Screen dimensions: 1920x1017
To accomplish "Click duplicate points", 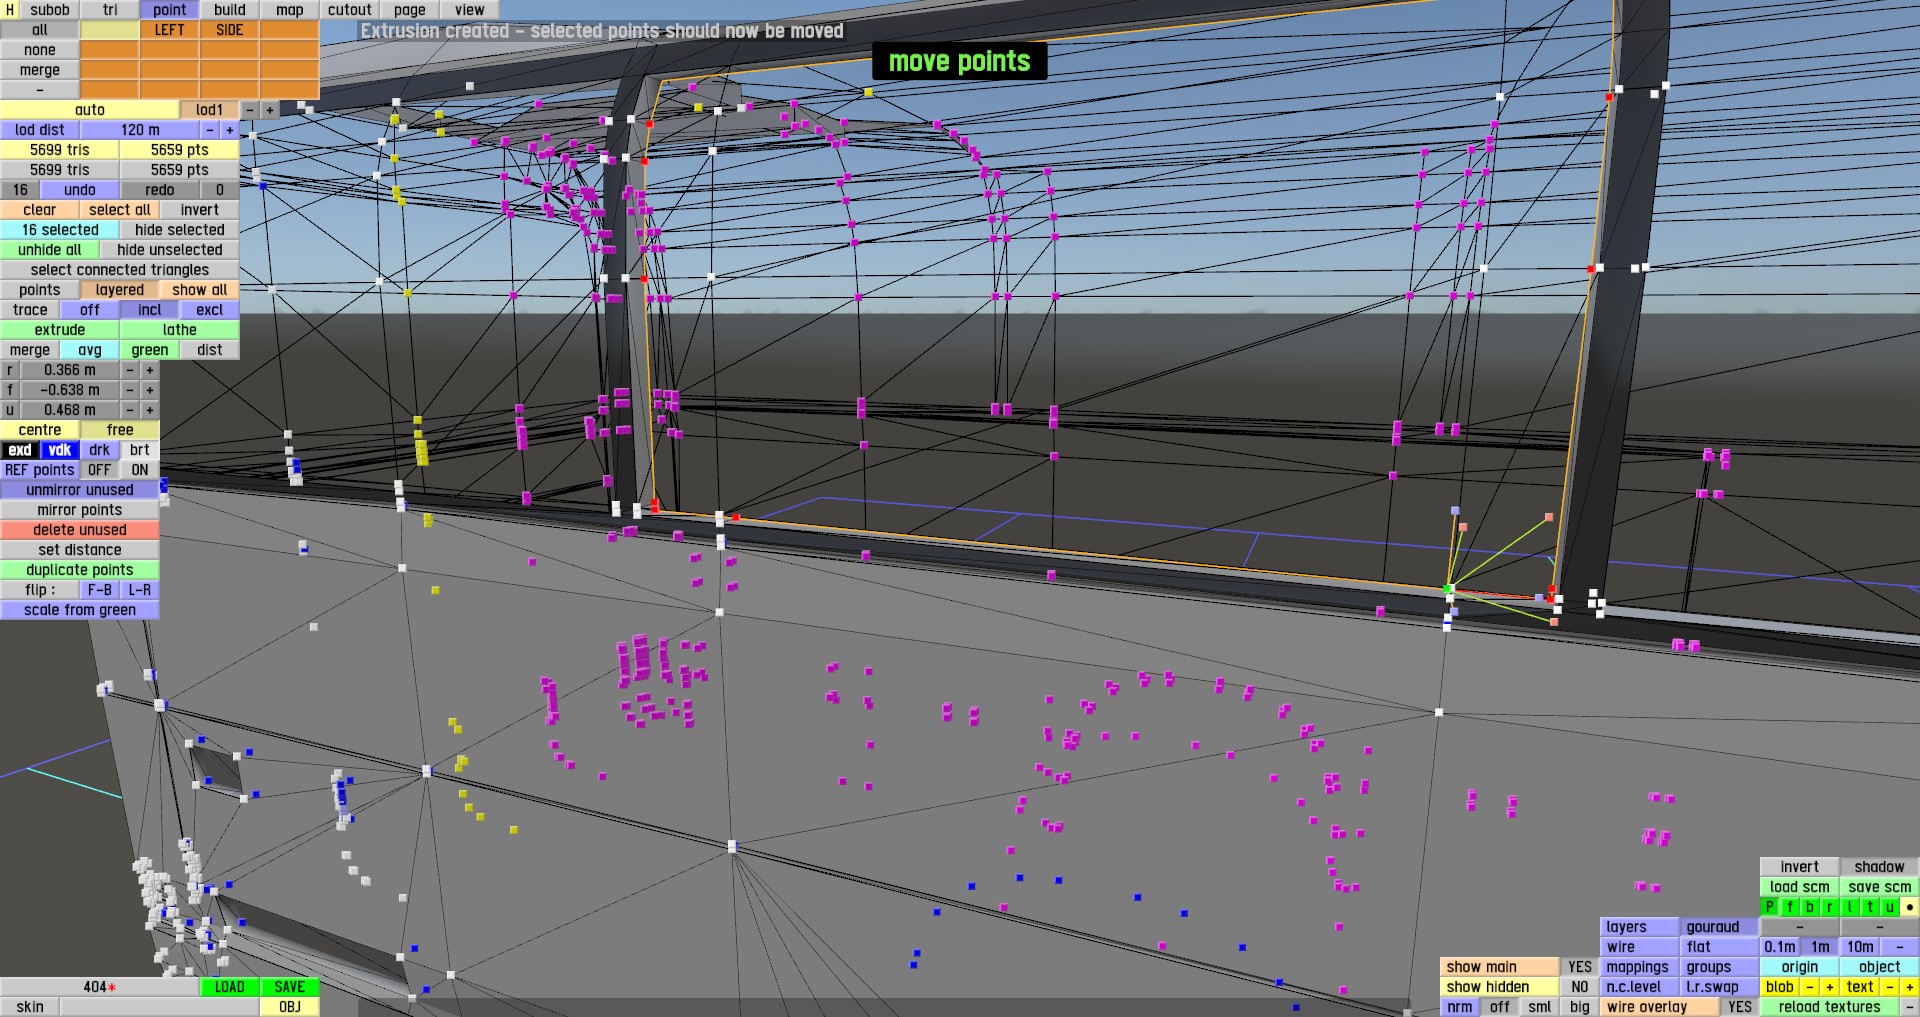I will tap(80, 570).
